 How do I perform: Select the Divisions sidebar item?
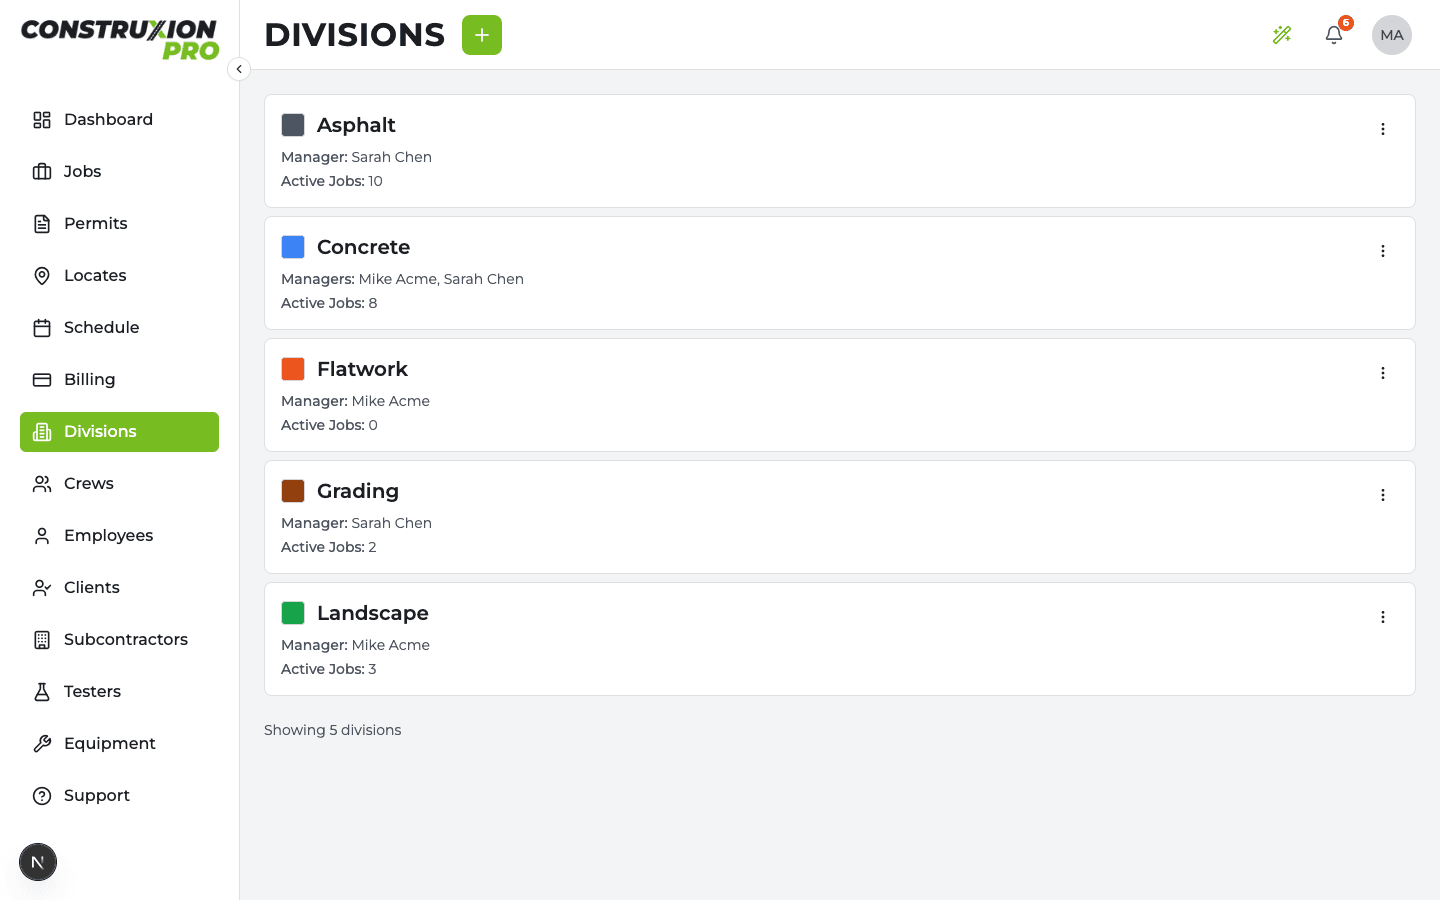119,432
